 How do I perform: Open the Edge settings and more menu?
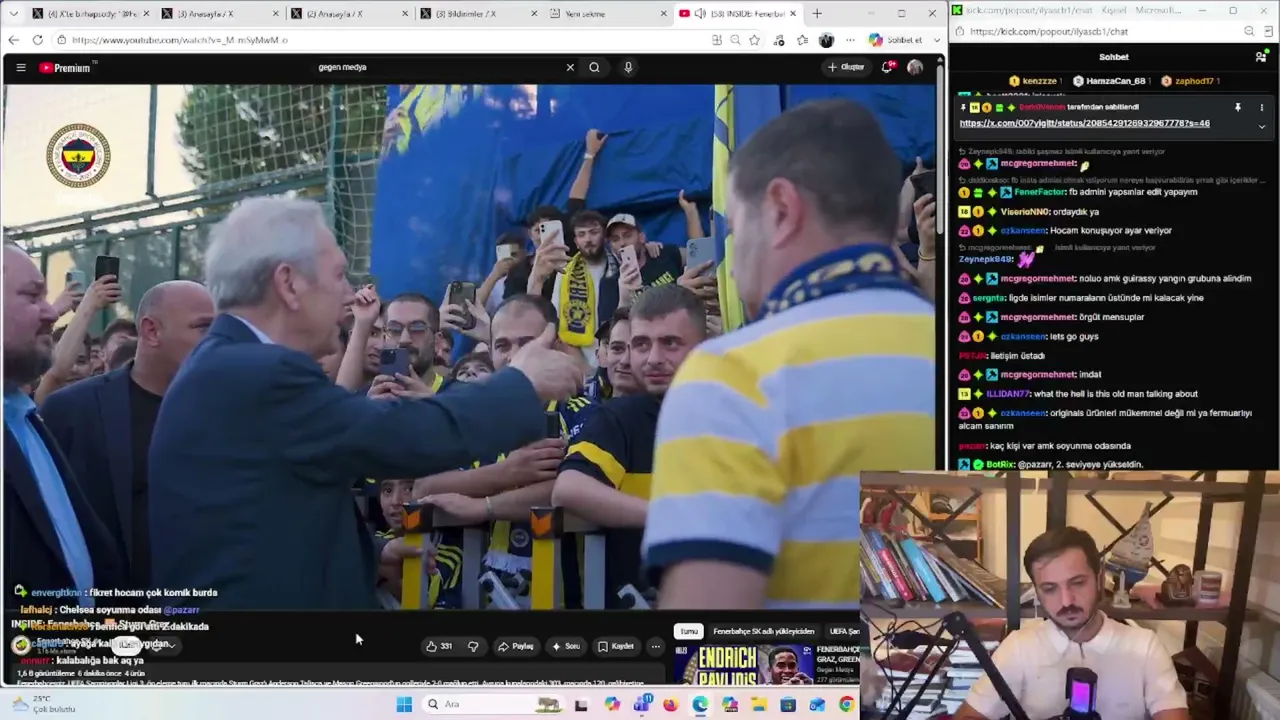(850, 40)
